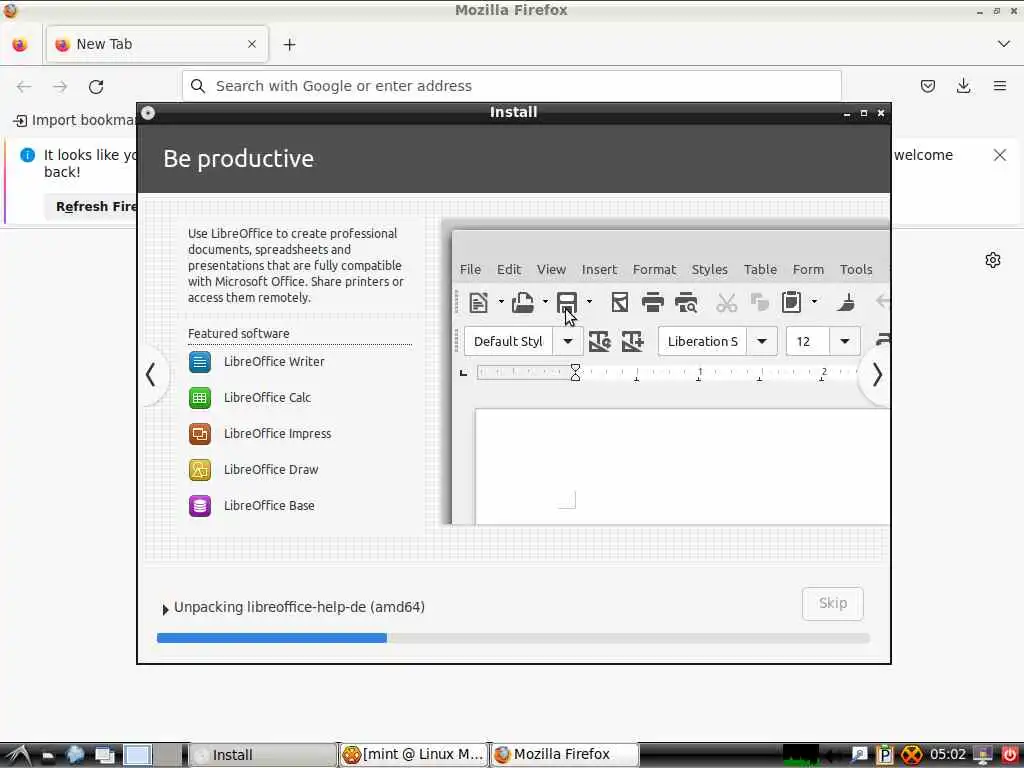Click the Refresh Firefox button

tap(91, 207)
